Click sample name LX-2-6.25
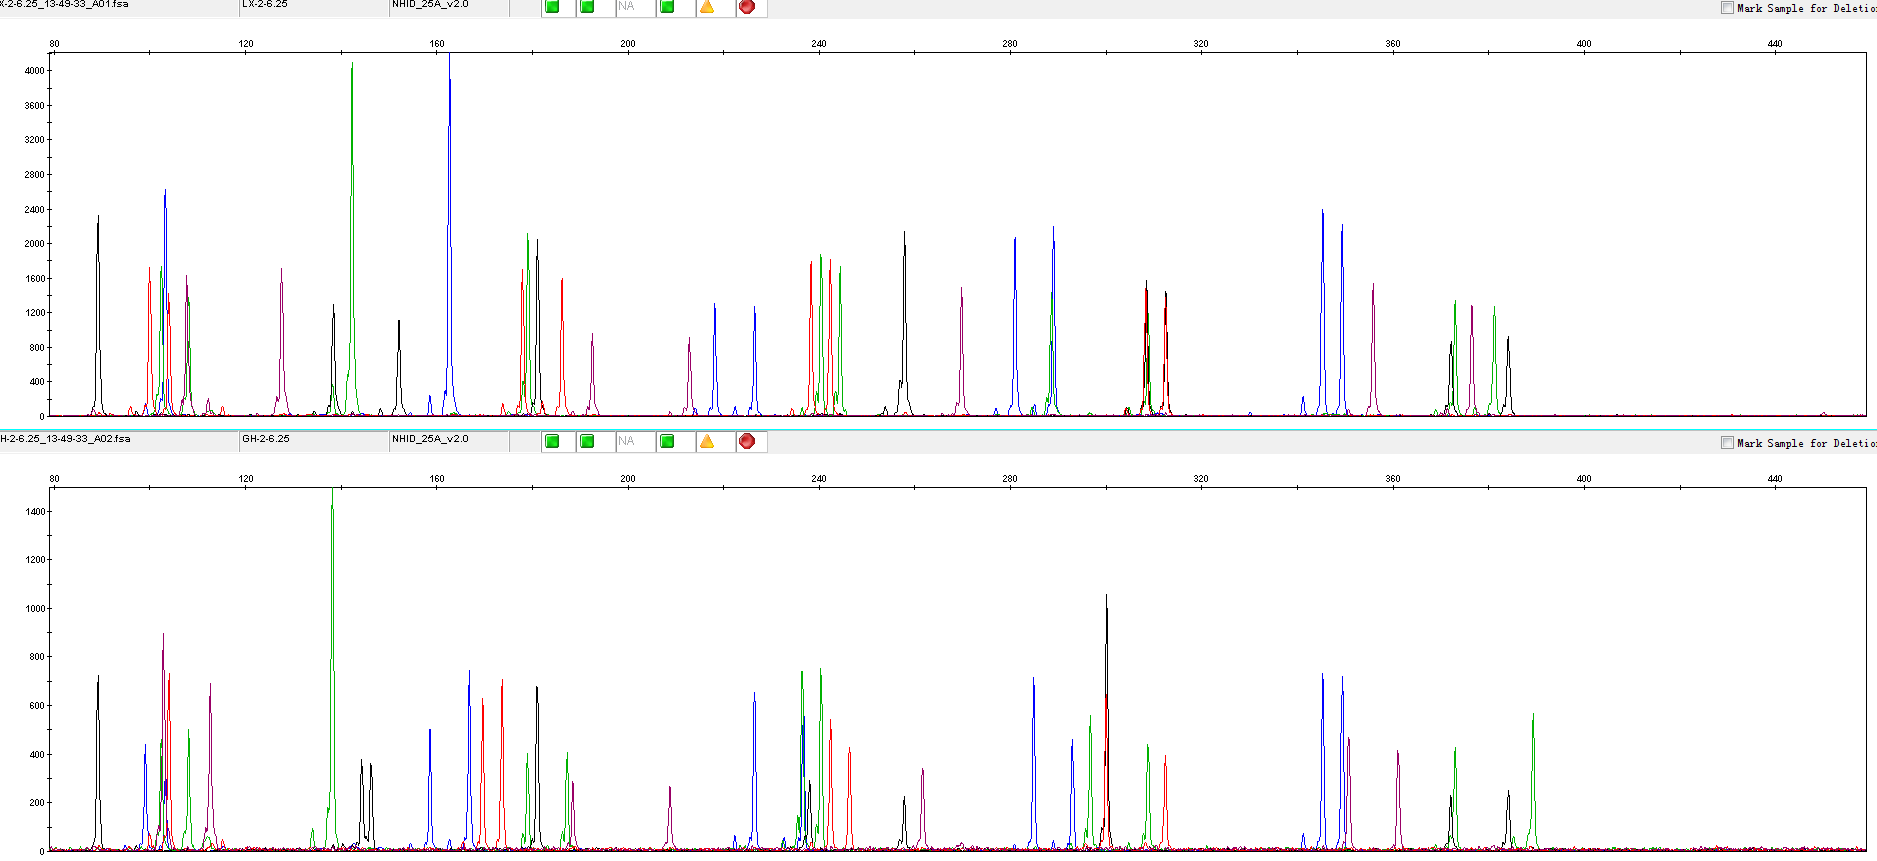 pyautogui.click(x=265, y=5)
